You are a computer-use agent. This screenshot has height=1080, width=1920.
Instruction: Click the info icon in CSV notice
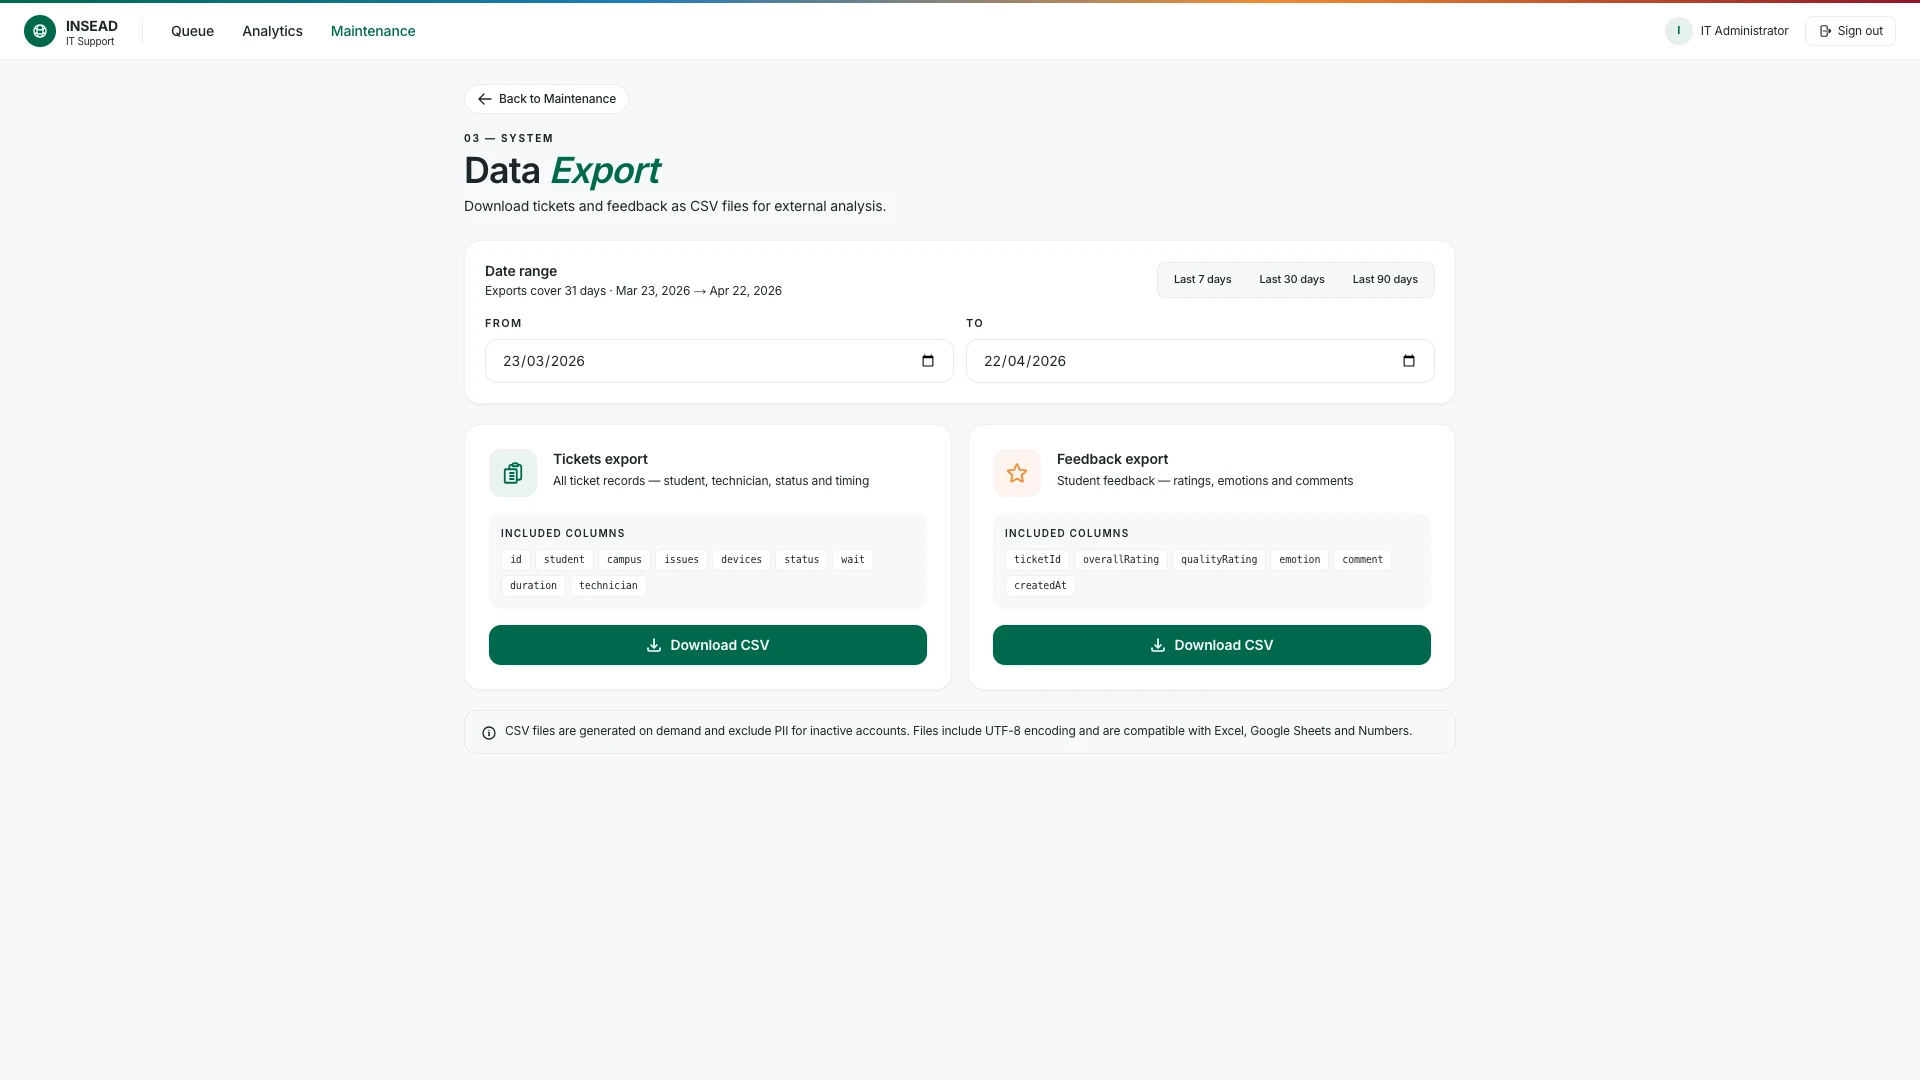[x=489, y=733]
